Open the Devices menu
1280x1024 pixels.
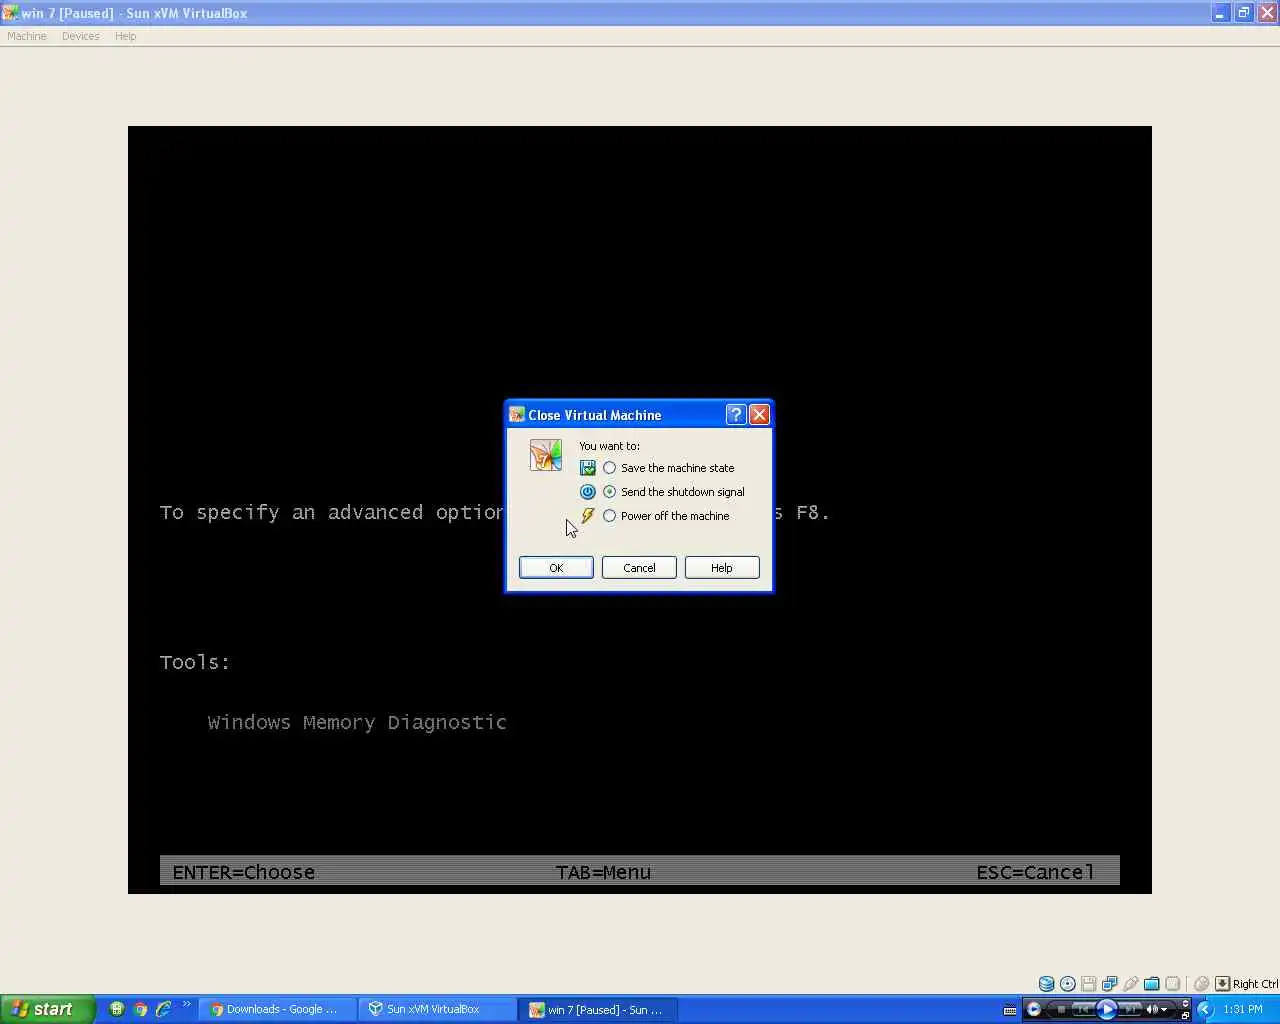(x=81, y=36)
